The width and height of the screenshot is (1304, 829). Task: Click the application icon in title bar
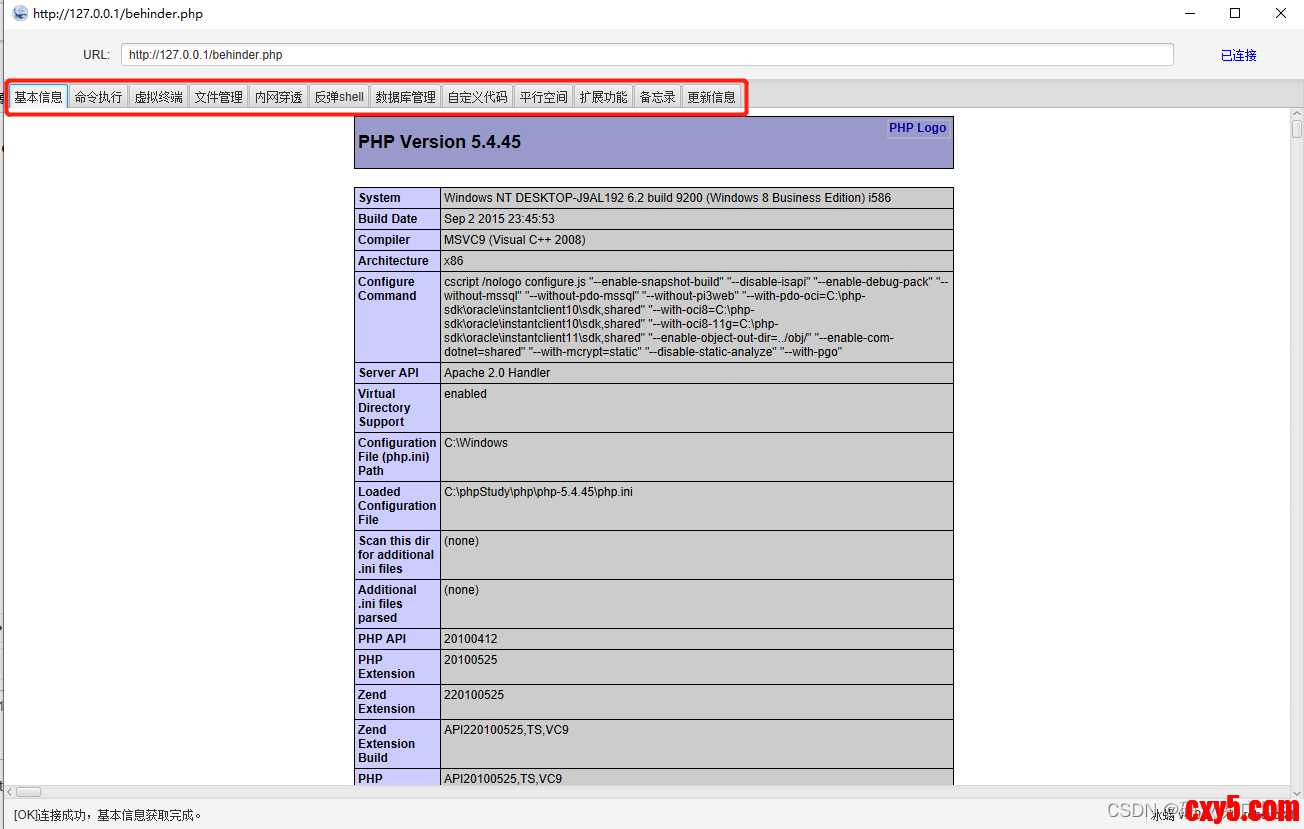coord(19,13)
